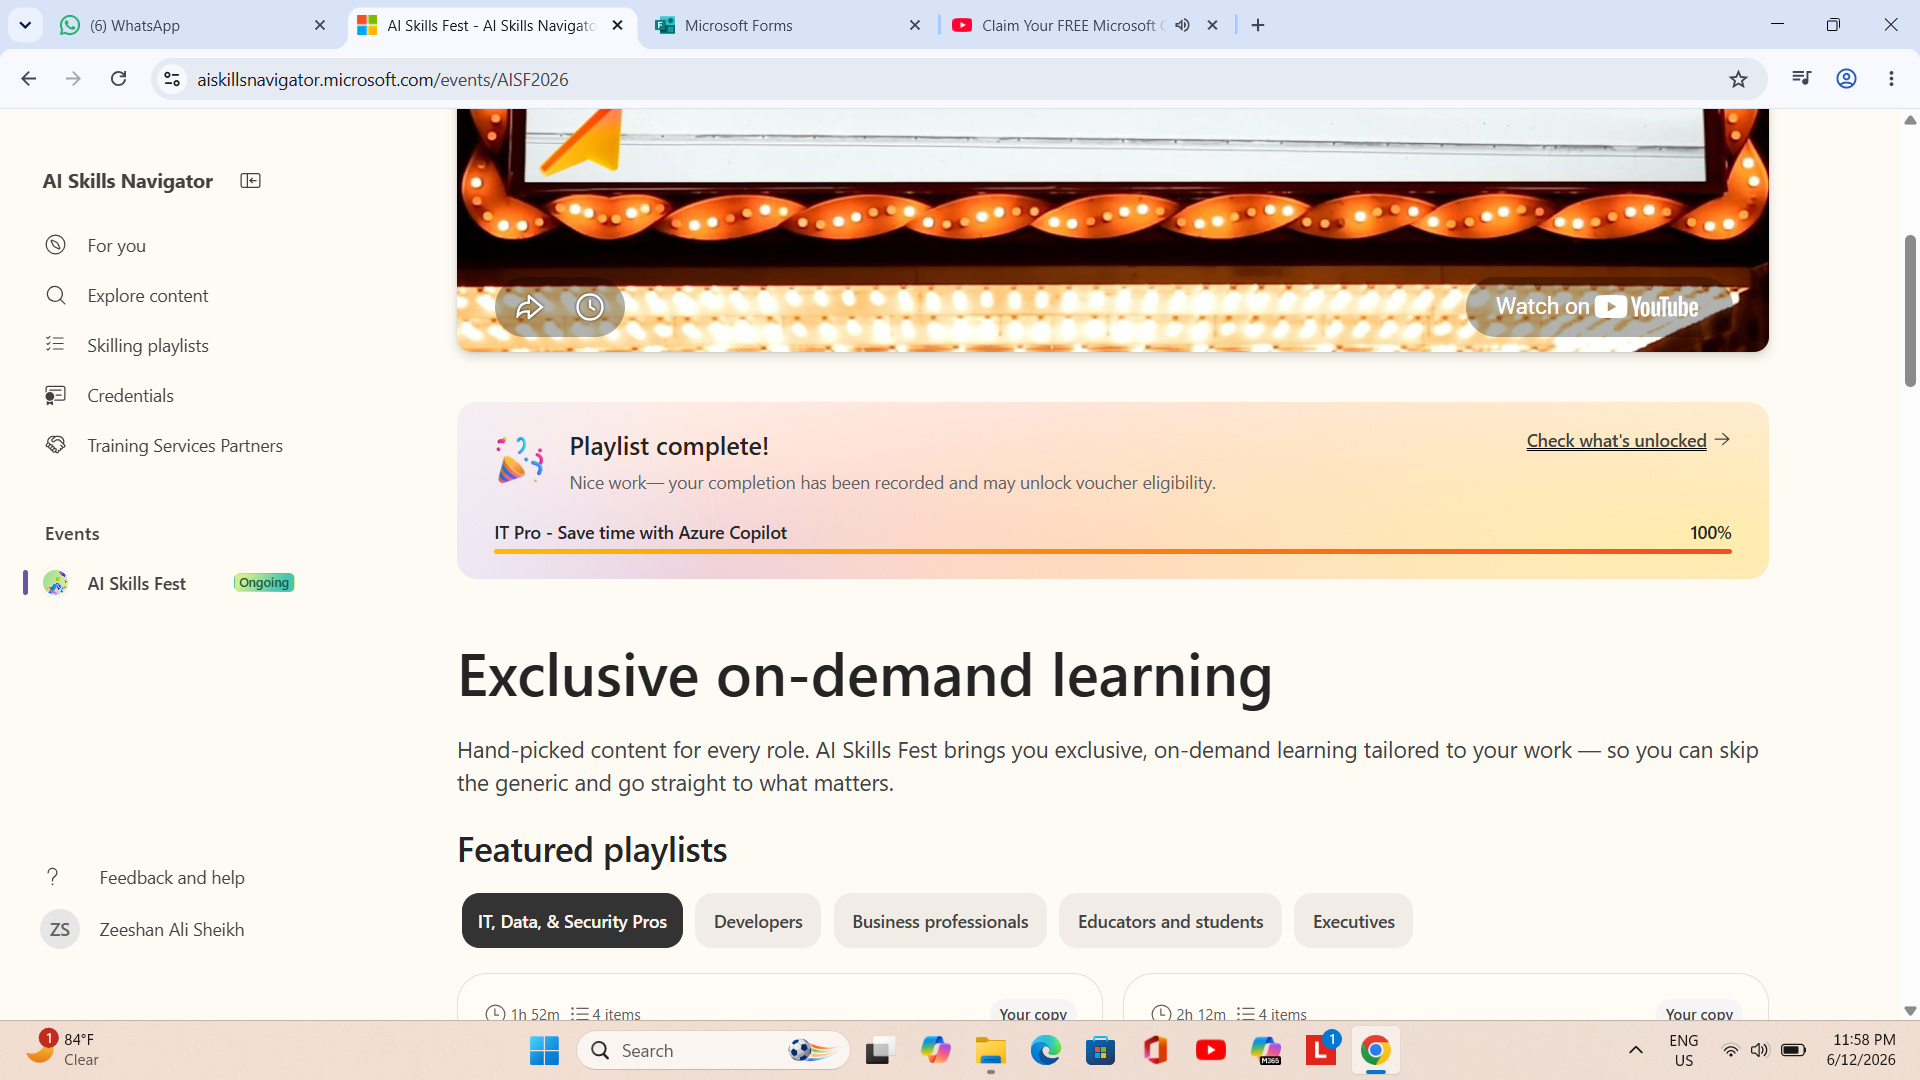The height and width of the screenshot is (1080, 1920).
Task: Open Training Services Partners
Action: [x=184, y=446]
